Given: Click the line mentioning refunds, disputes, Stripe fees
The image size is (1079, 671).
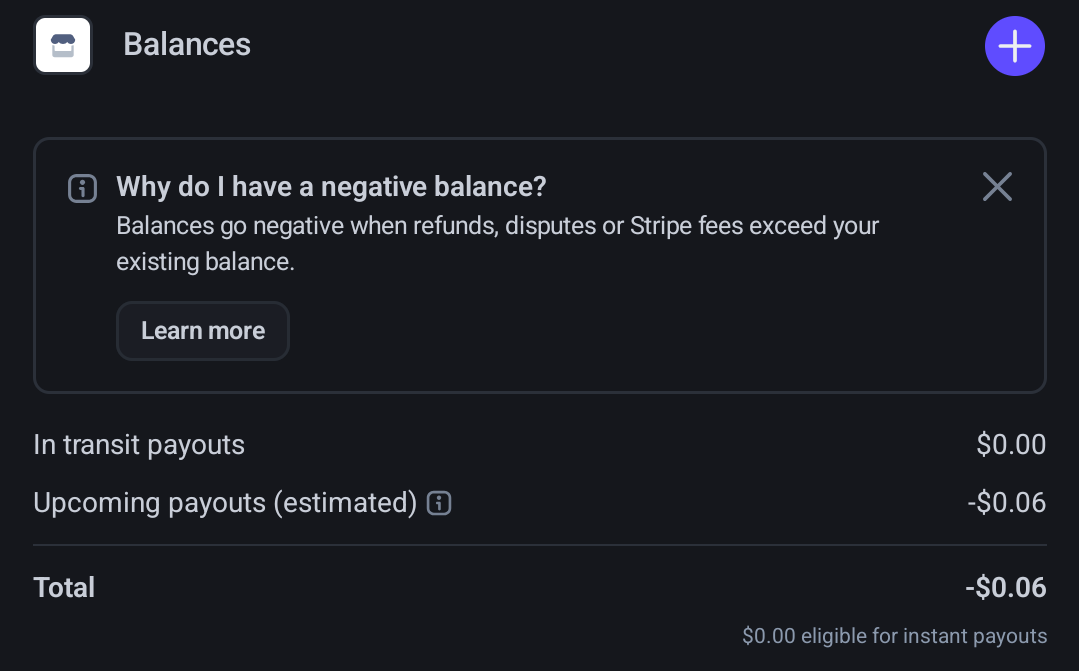Looking at the screenshot, I should click(497, 225).
